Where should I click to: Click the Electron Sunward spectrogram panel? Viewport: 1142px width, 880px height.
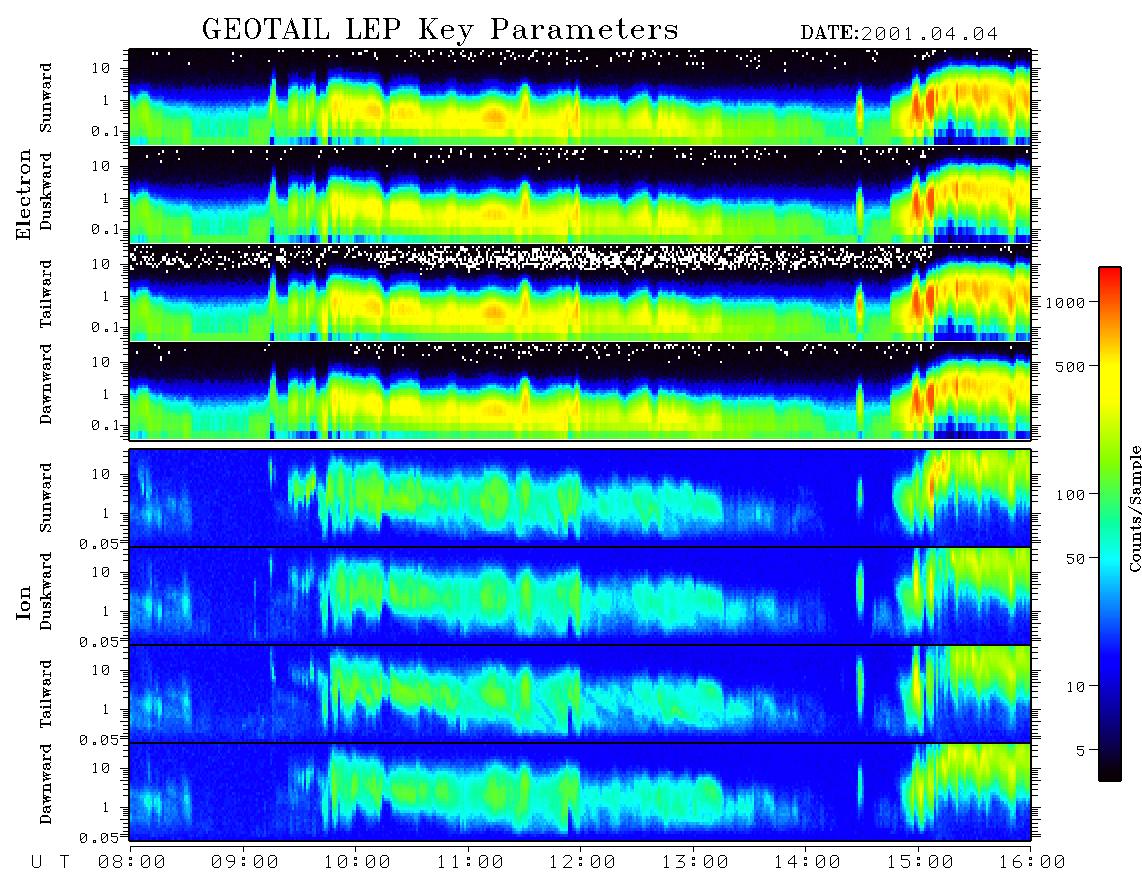coord(580,97)
